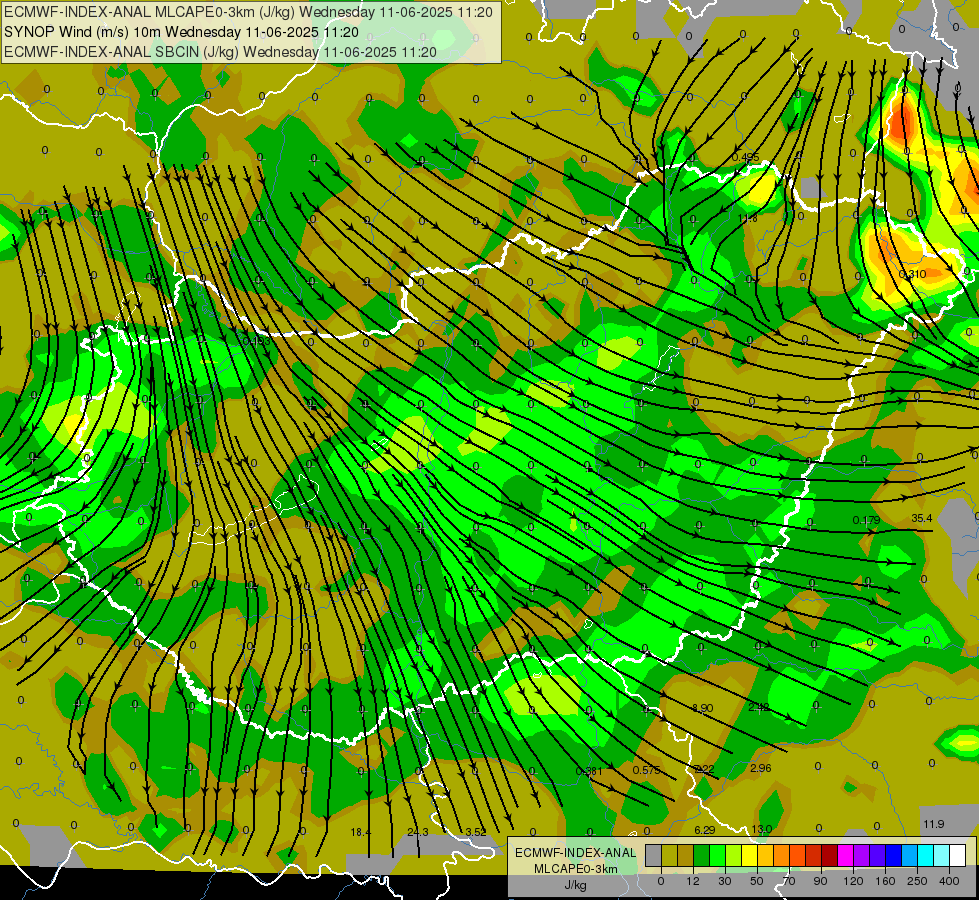Click the 'J/kg' unit label in the legend
The image size is (979, 900).
tap(575, 885)
